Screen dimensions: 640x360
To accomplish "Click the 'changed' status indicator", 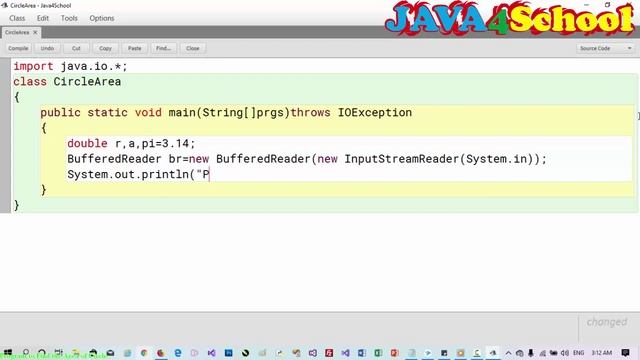I will pos(607,322).
